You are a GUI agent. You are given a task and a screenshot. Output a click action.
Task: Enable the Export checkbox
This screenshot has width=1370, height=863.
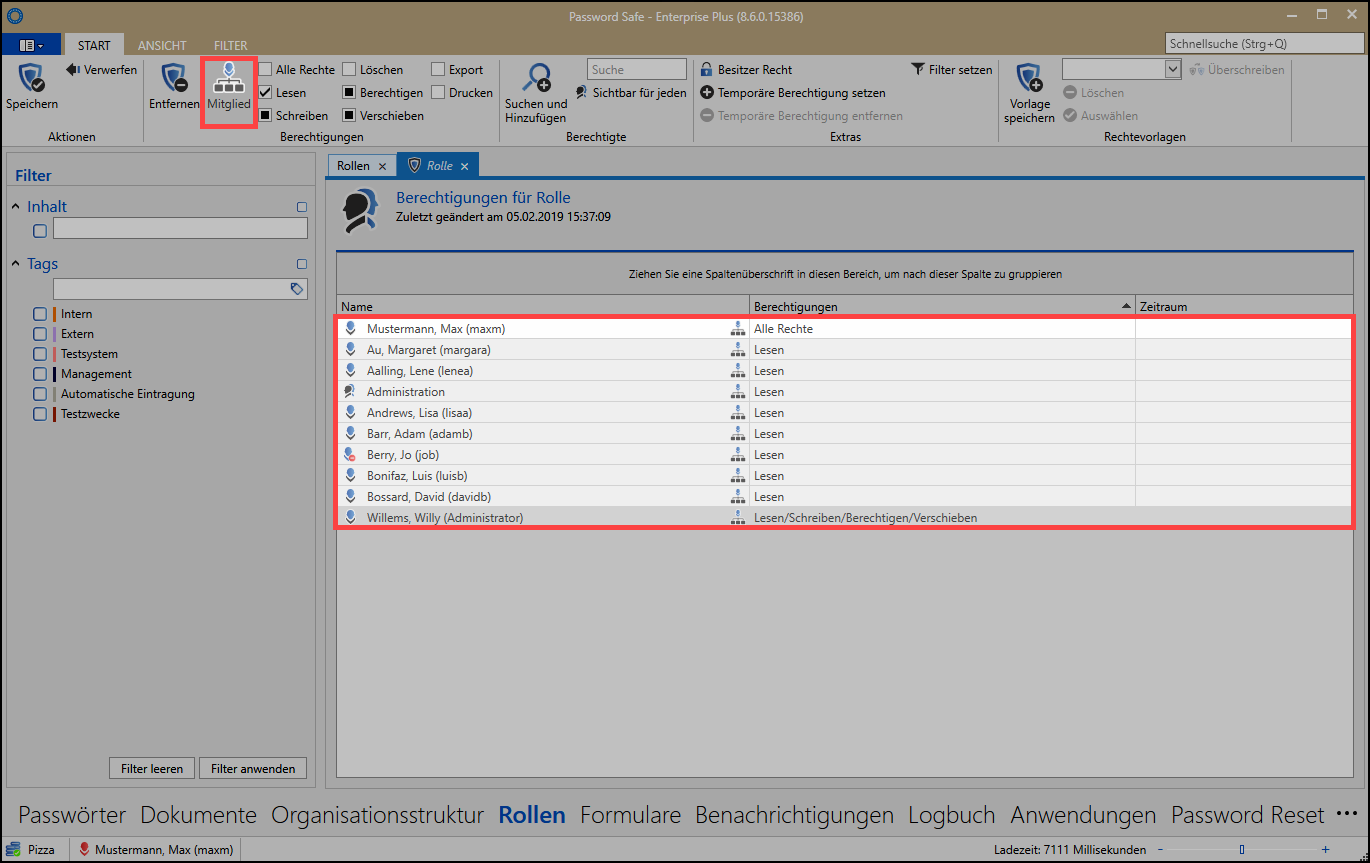pos(438,70)
